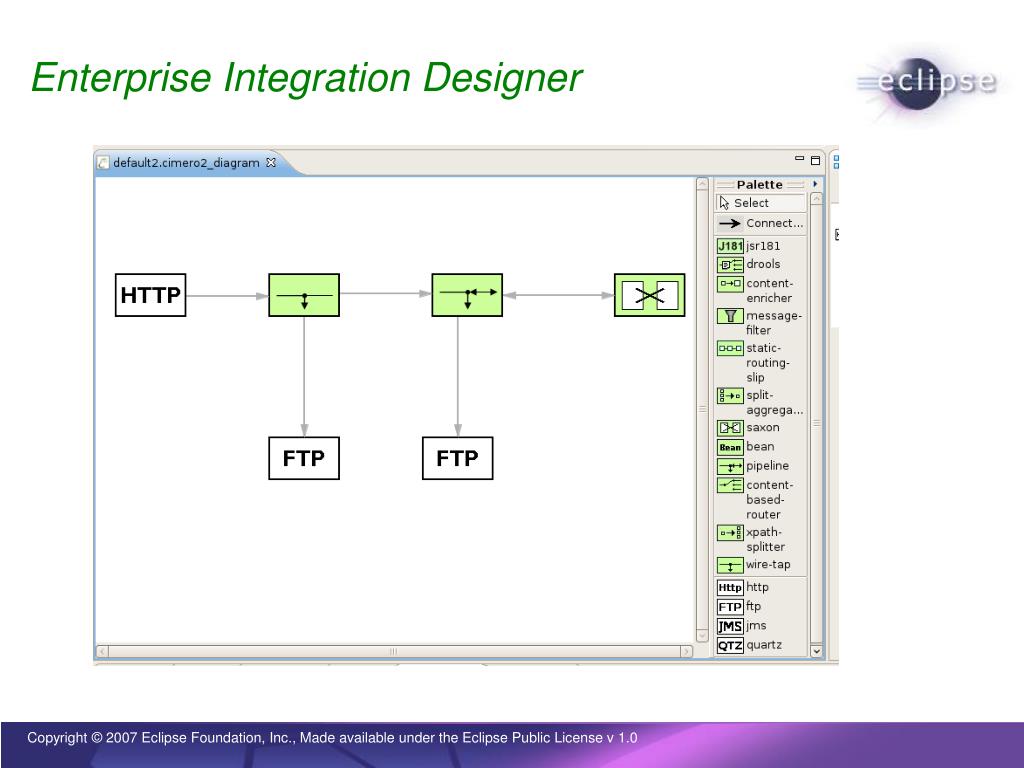Click the arrow from HTTP to wire-tap node
The width and height of the screenshot is (1024, 768).
(227, 296)
